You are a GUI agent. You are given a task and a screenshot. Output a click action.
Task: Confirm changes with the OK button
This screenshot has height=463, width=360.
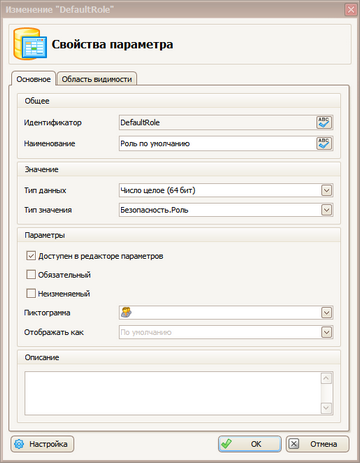point(250,444)
